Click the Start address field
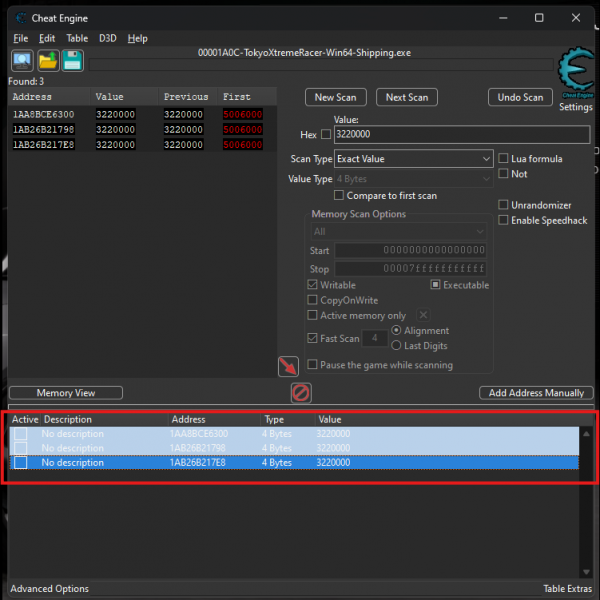The image size is (600, 600). pyautogui.click(x=411, y=250)
